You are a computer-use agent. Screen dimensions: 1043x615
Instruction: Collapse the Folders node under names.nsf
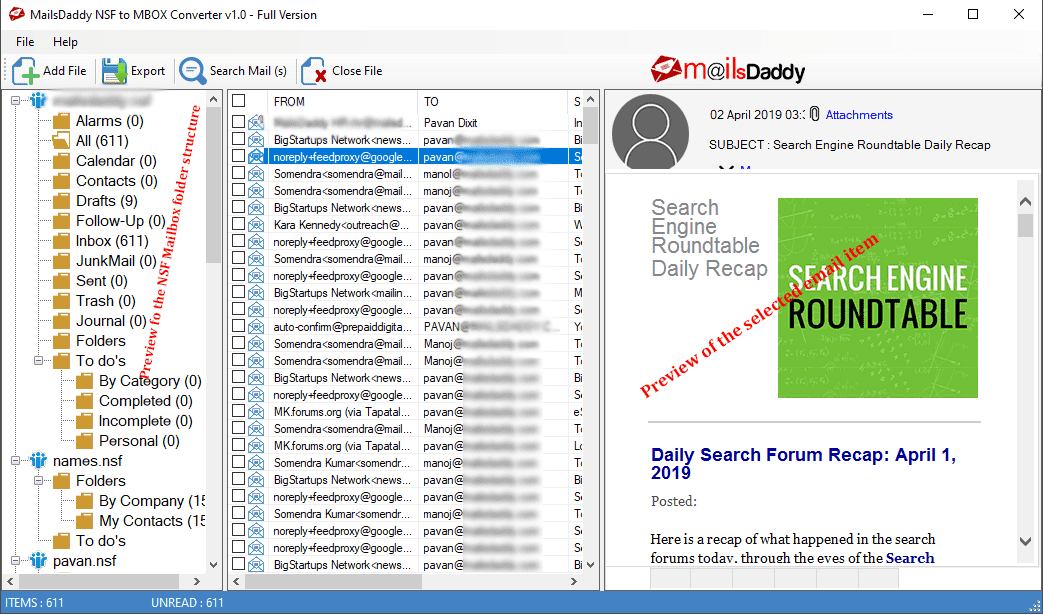pos(39,480)
